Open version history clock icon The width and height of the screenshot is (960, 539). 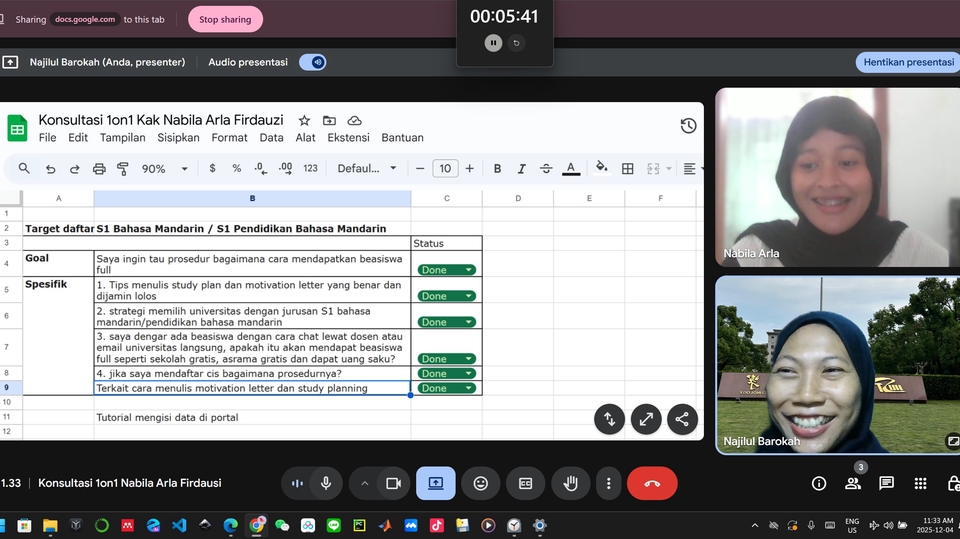click(688, 126)
